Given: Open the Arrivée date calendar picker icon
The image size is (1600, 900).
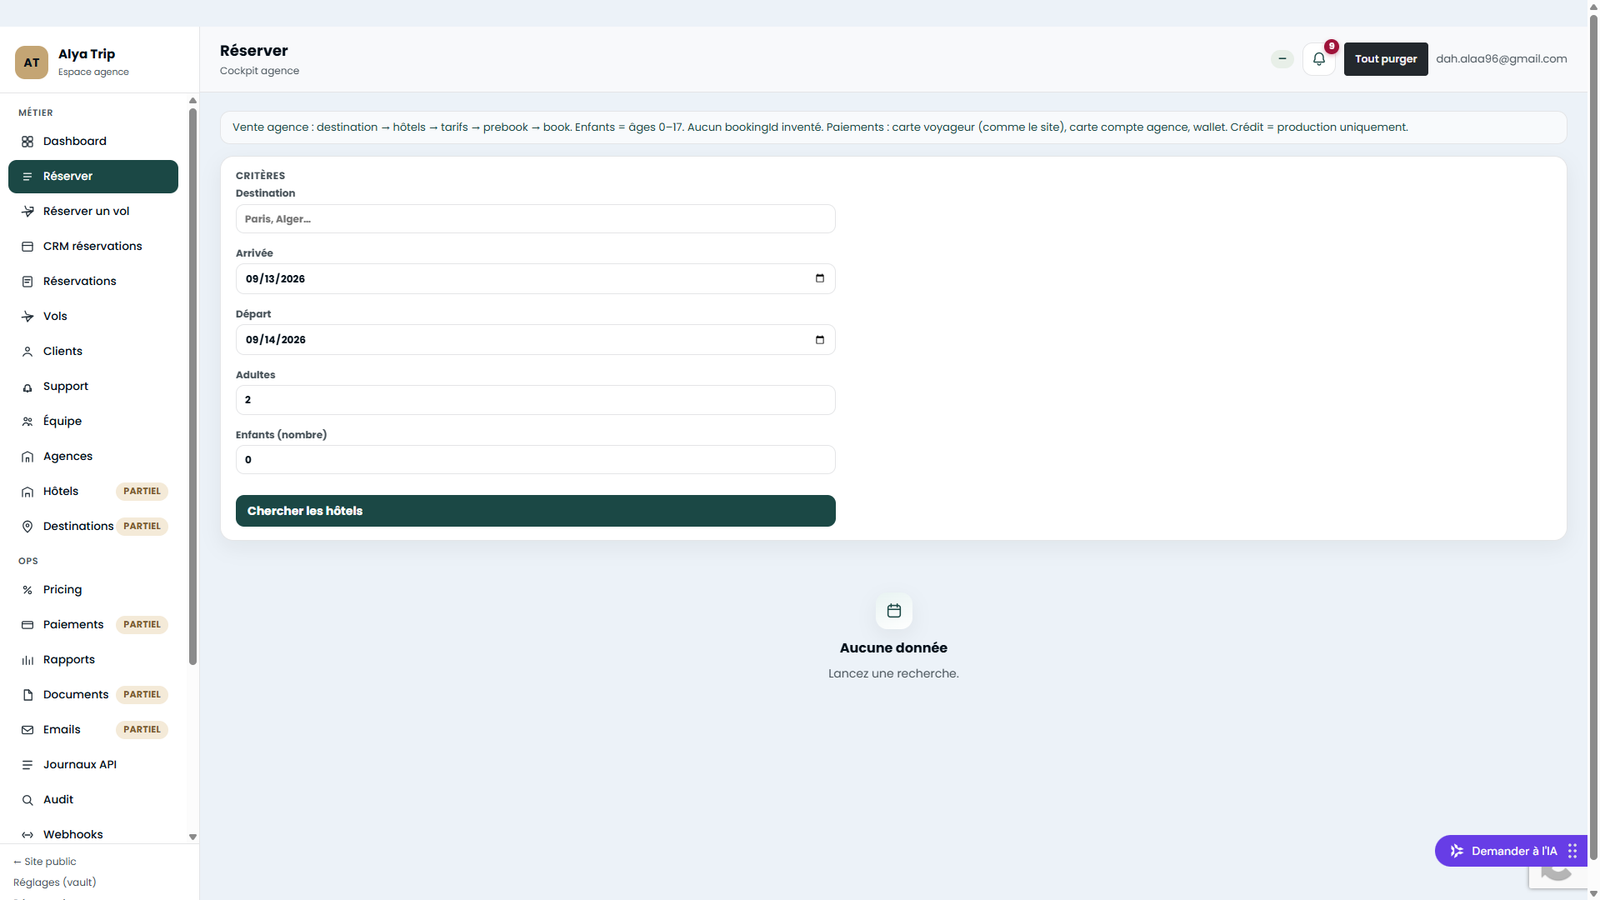Looking at the screenshot, I should (820, 278).
